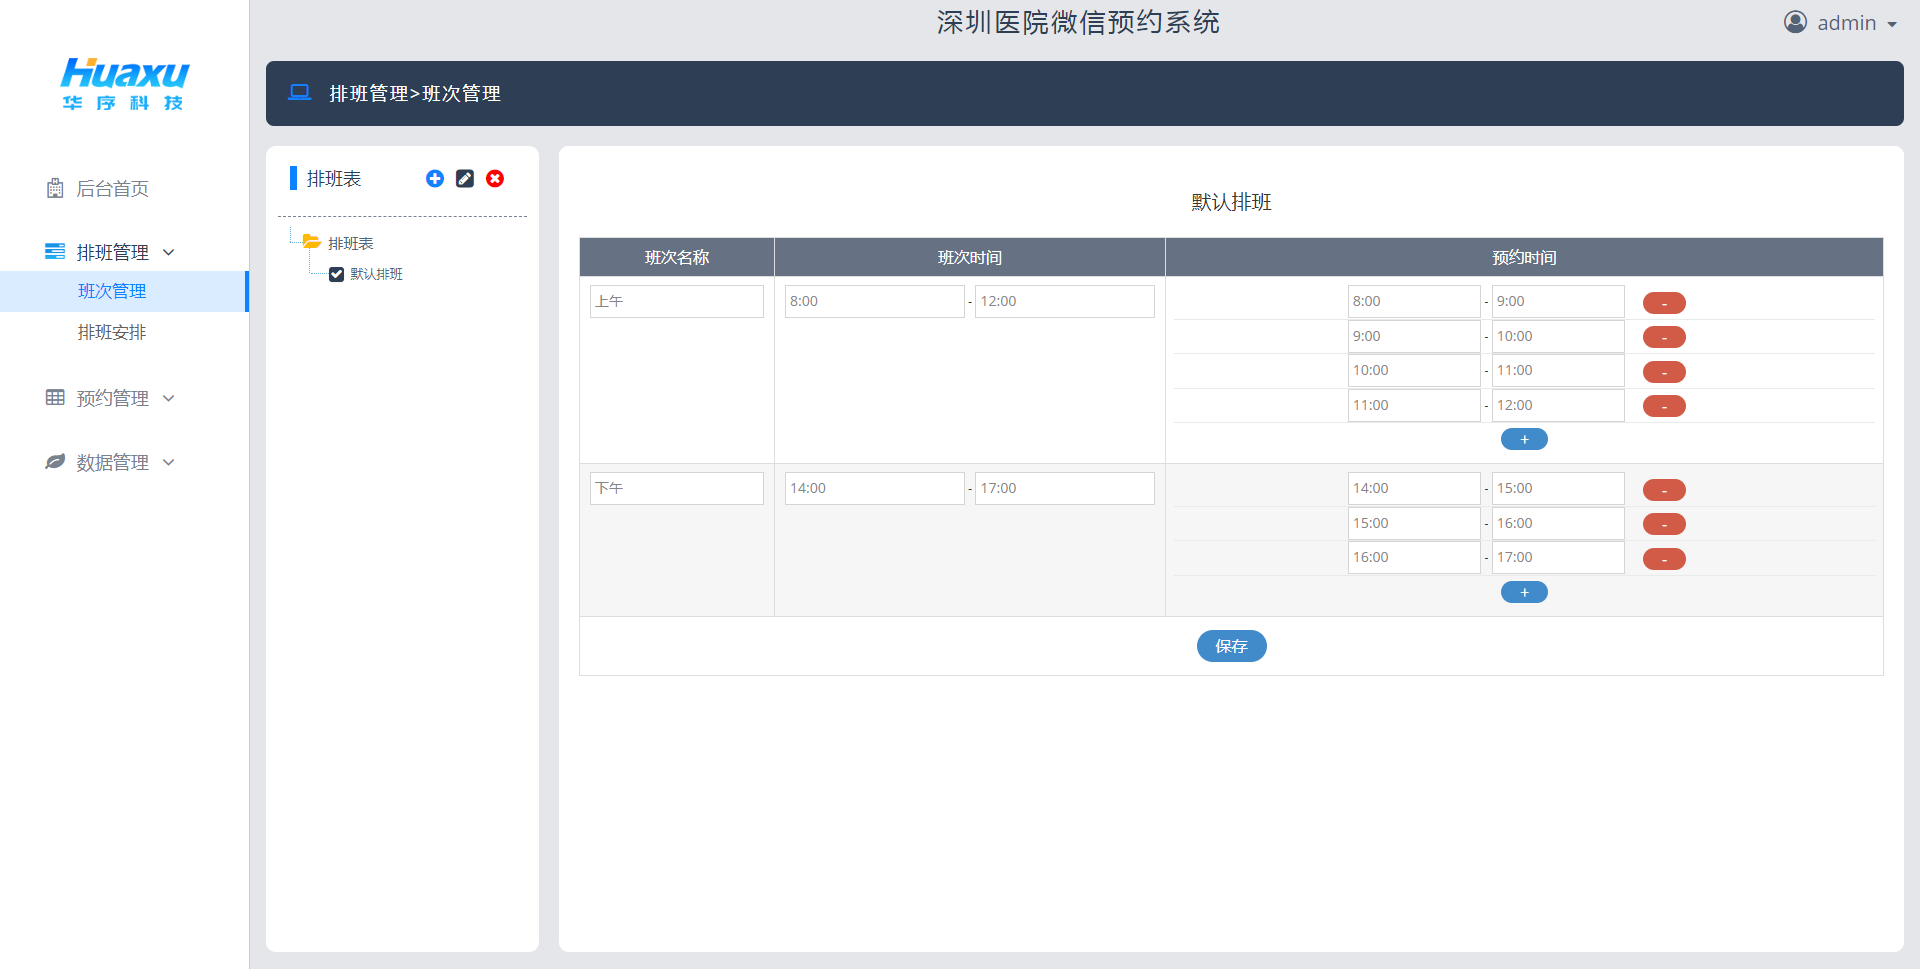Expand the 预约管理 menu
This screenshot has height=969, width=1920.
tap(112, 398)
